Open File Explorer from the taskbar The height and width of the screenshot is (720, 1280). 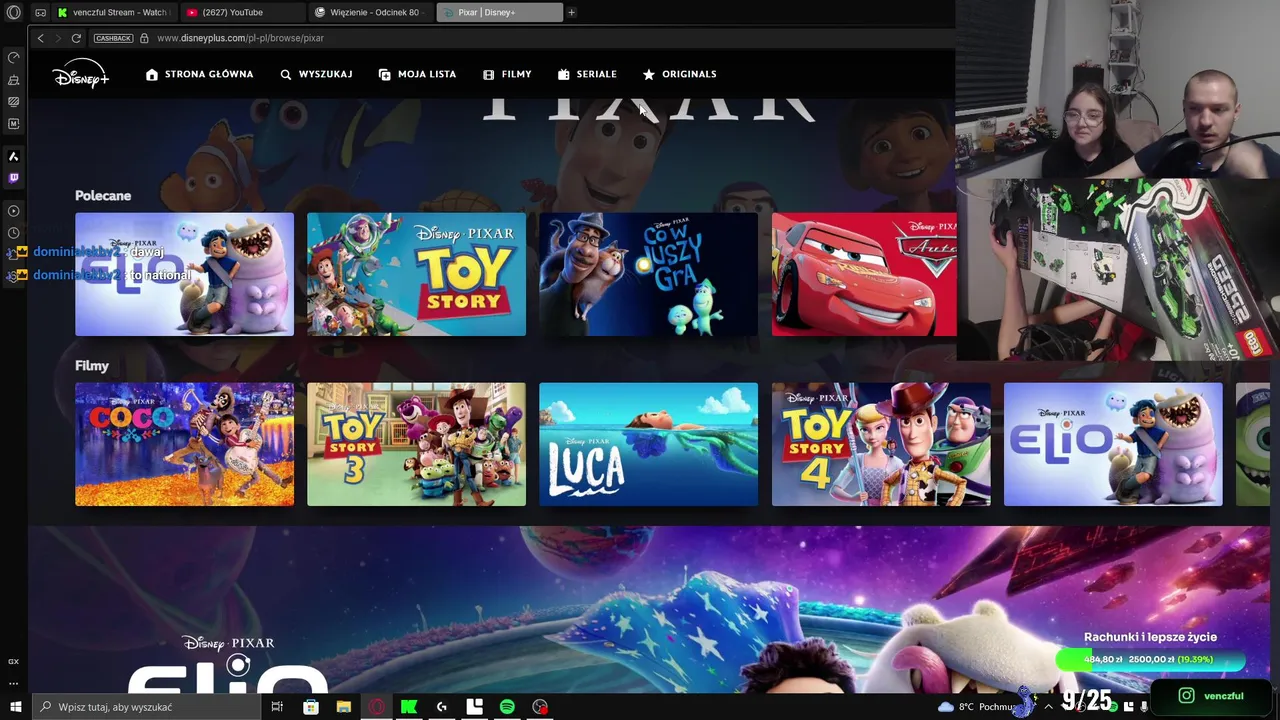point(344,707)
